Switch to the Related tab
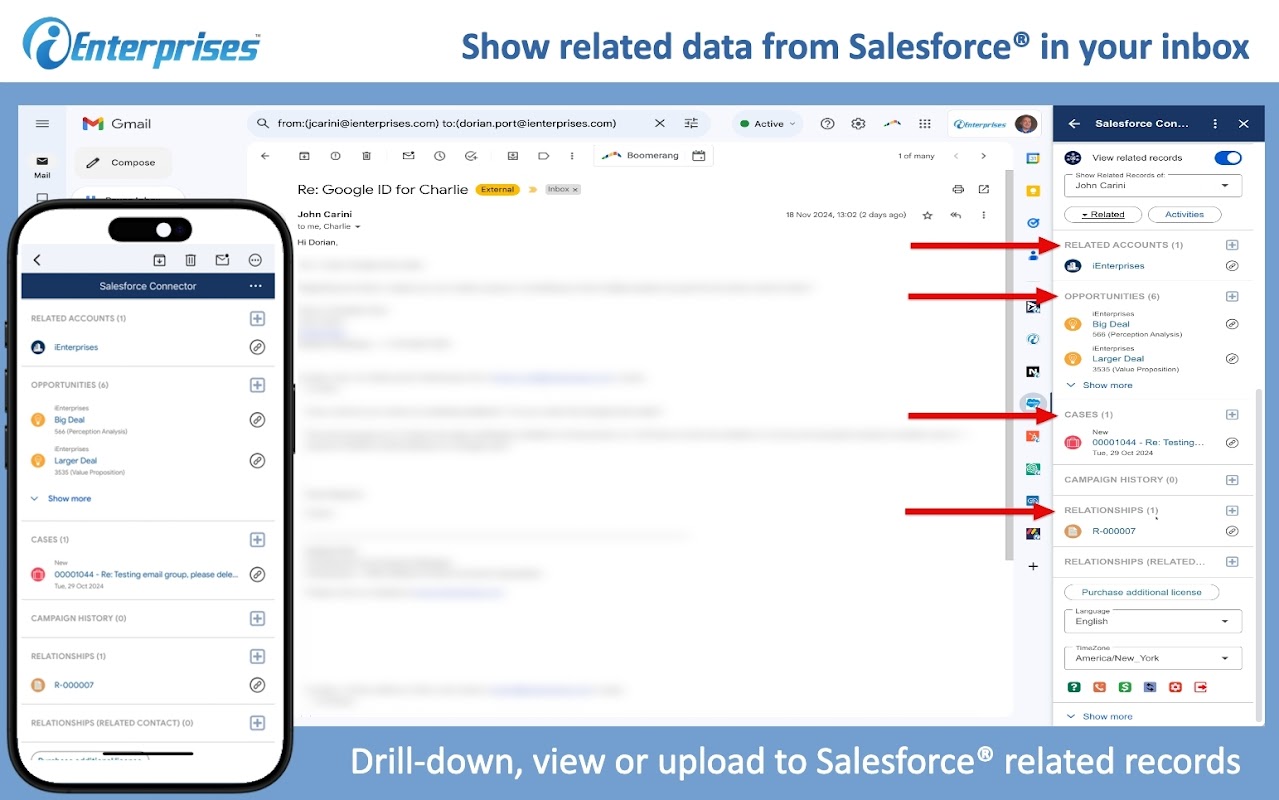The width and height of the screenshot is (1279, 800). coord(1103,214)
